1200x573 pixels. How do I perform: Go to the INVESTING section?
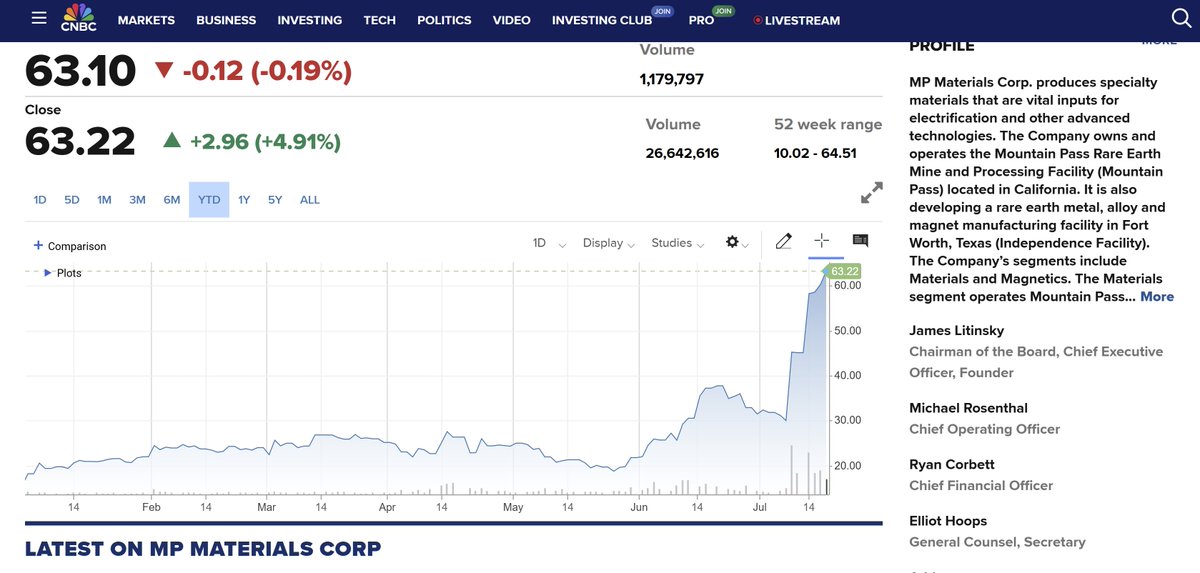coord(310,20)
